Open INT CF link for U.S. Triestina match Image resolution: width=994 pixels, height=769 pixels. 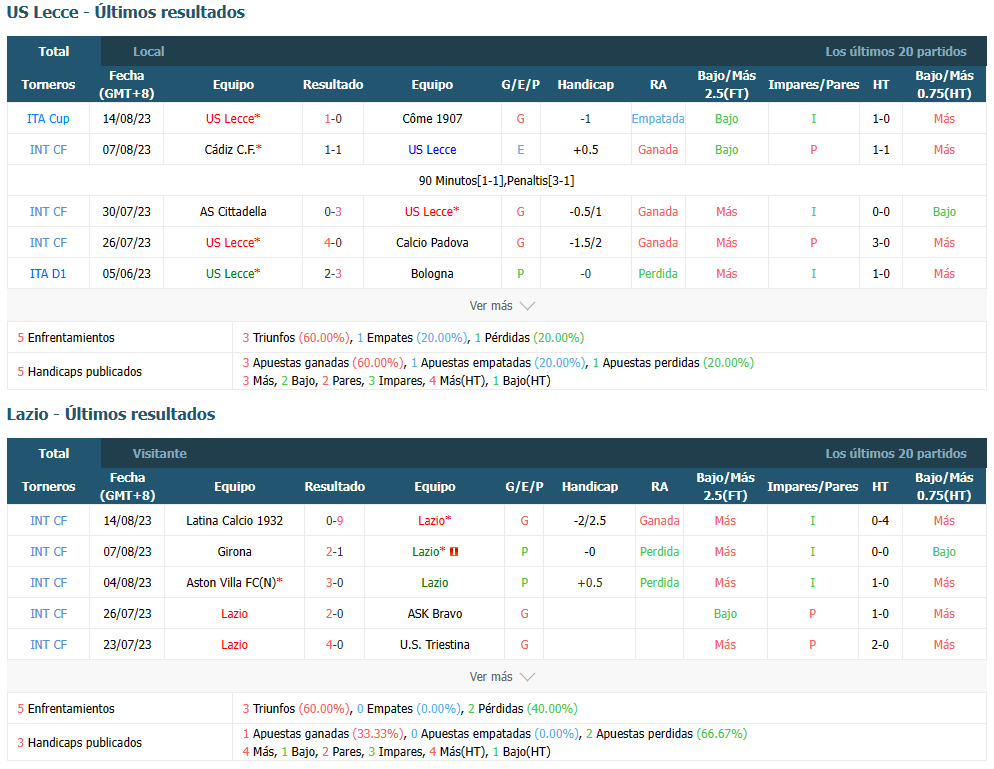[x=48, y=645]
